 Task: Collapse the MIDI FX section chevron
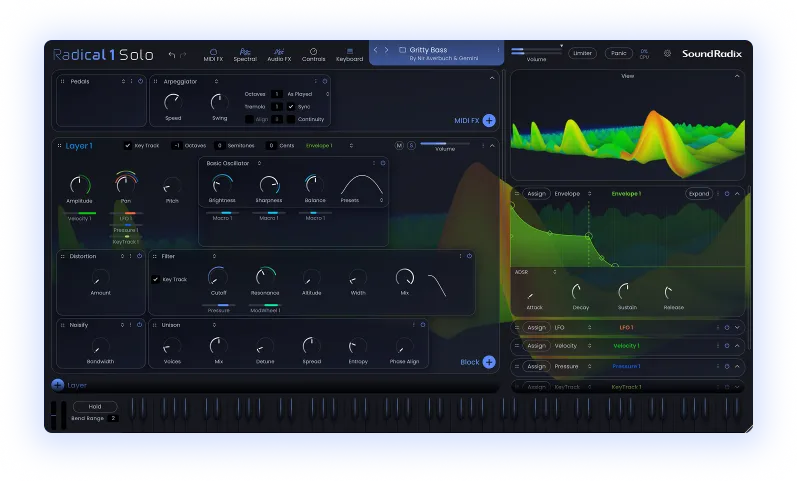click(x=492, y=78)
